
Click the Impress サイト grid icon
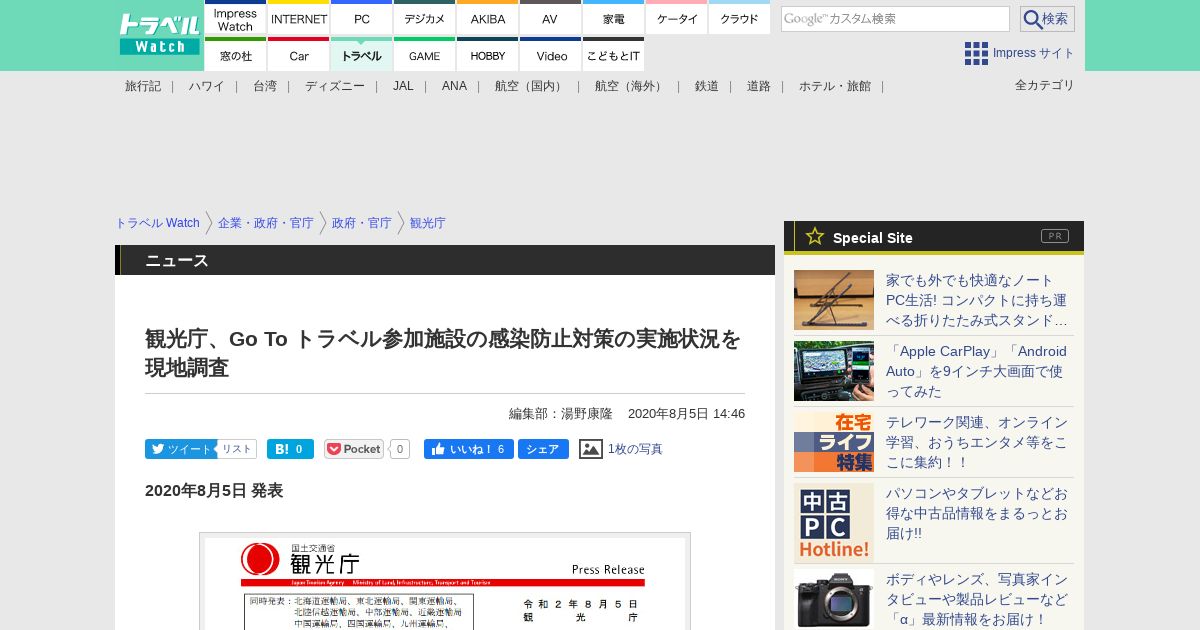[x=976, y=53]
